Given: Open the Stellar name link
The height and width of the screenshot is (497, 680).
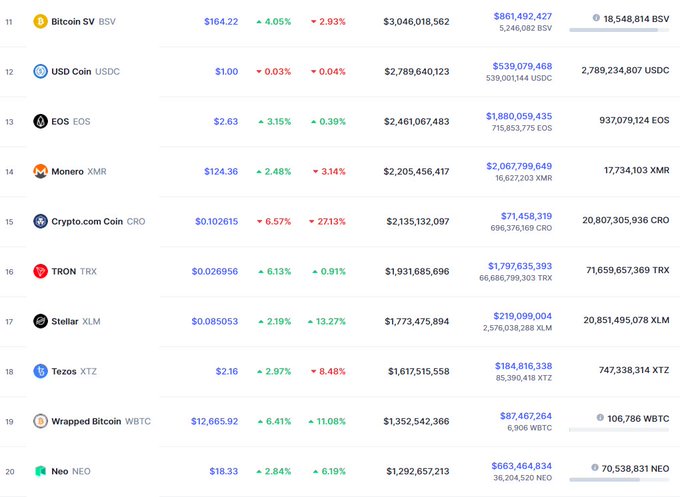Looking at the screenshot, I should (x=65, y=321).
